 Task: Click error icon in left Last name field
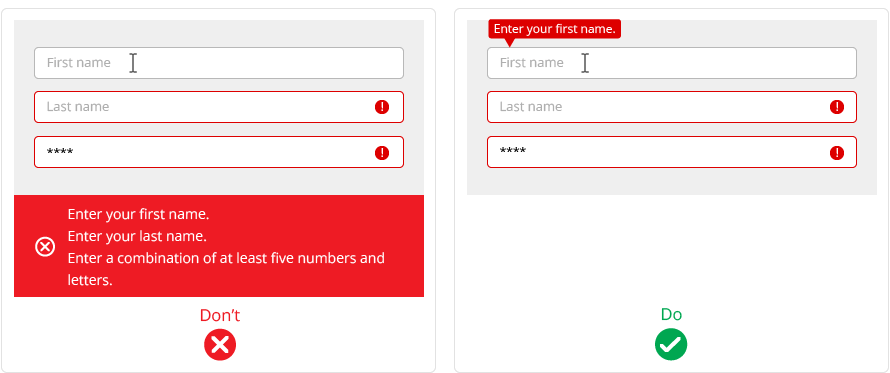pyautogui.click(x=382, y=107)
